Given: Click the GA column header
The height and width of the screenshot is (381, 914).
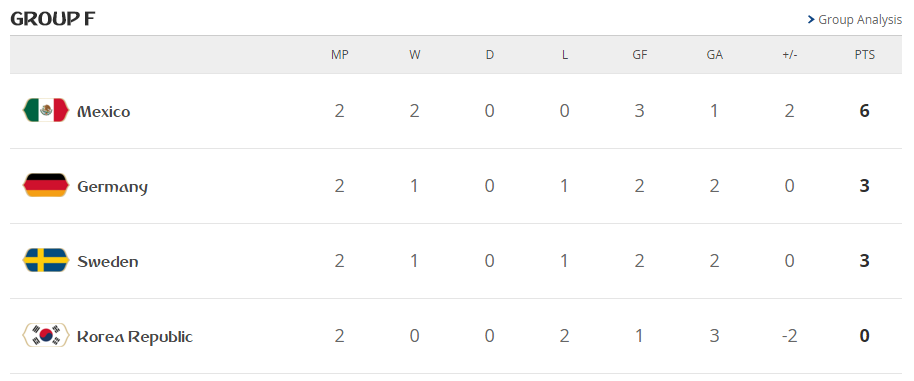Looking at the screenshot, I should (x=714, y=55).
